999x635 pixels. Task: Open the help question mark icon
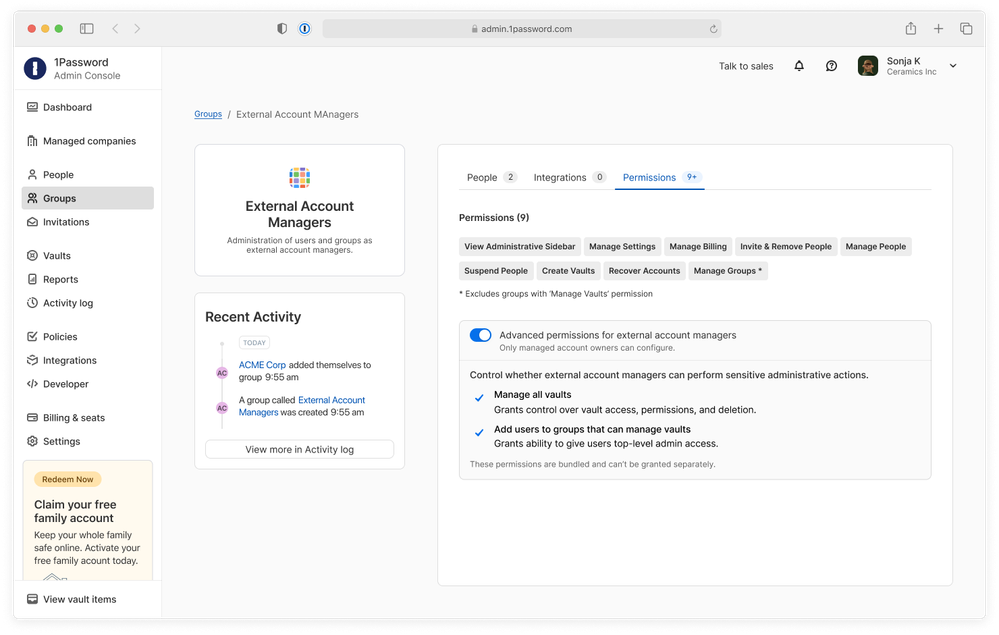[831, 66]
